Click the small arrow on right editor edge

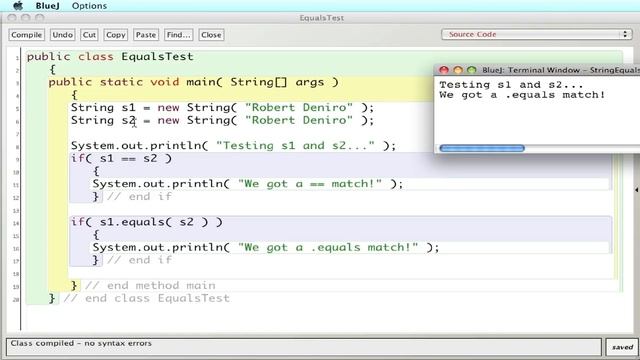tap(636, 190)
